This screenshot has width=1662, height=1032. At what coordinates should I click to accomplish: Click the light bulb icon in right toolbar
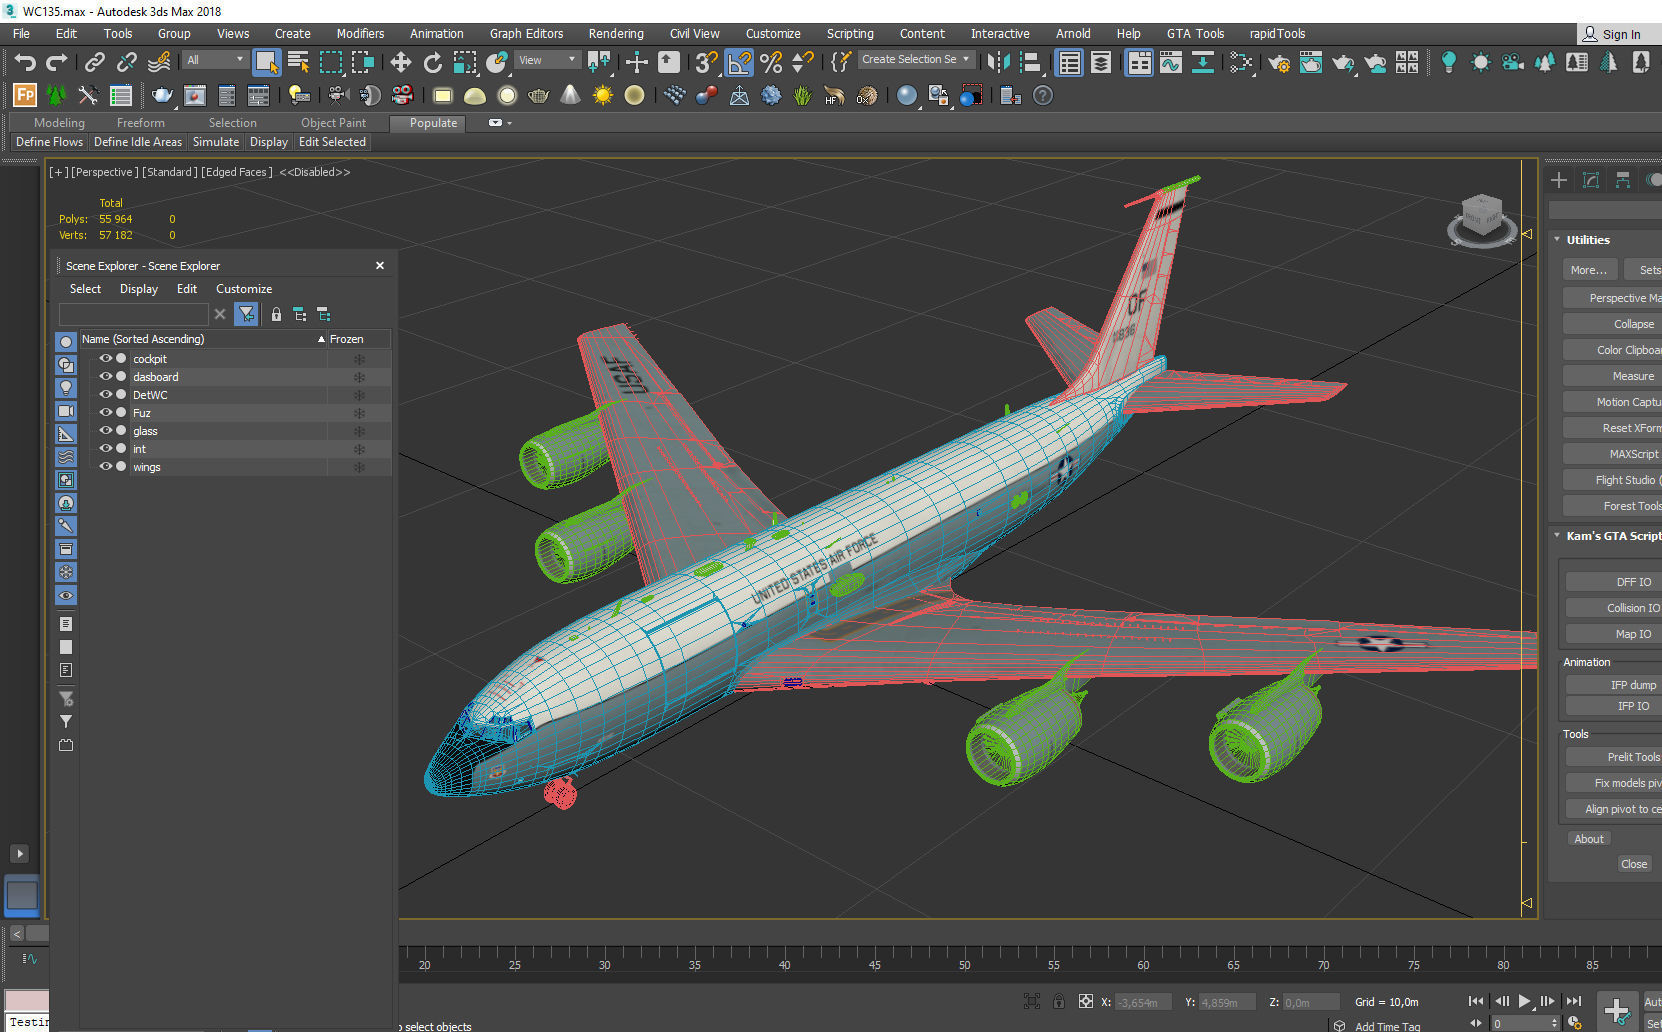(1448, 63)
